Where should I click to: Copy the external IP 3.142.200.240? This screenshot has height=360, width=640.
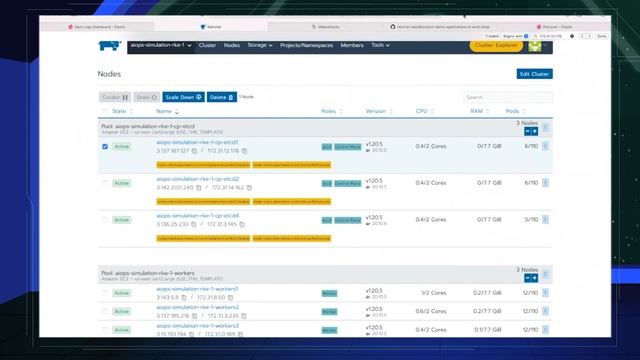point(198,188)
